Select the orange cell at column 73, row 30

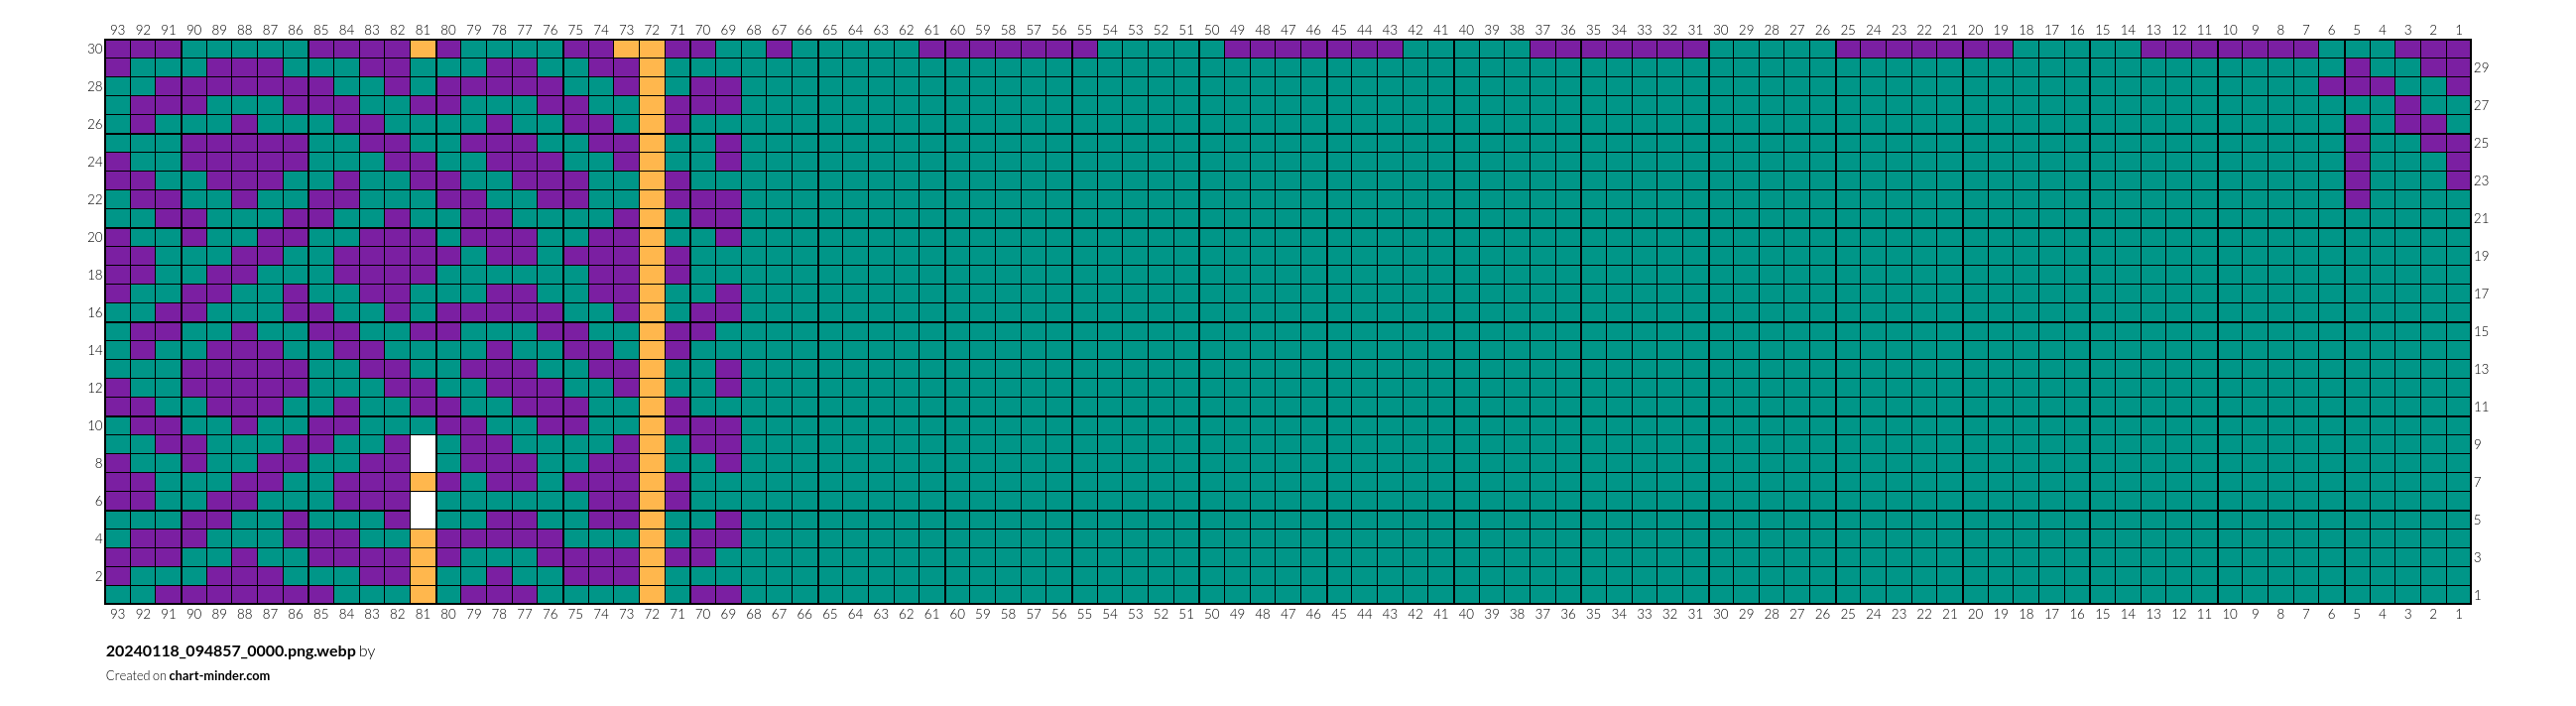coord(627,49)
